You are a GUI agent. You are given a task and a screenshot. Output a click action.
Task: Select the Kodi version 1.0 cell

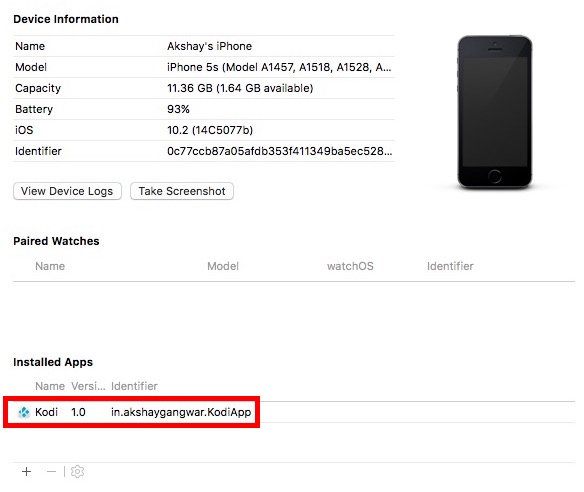[78, 412]
